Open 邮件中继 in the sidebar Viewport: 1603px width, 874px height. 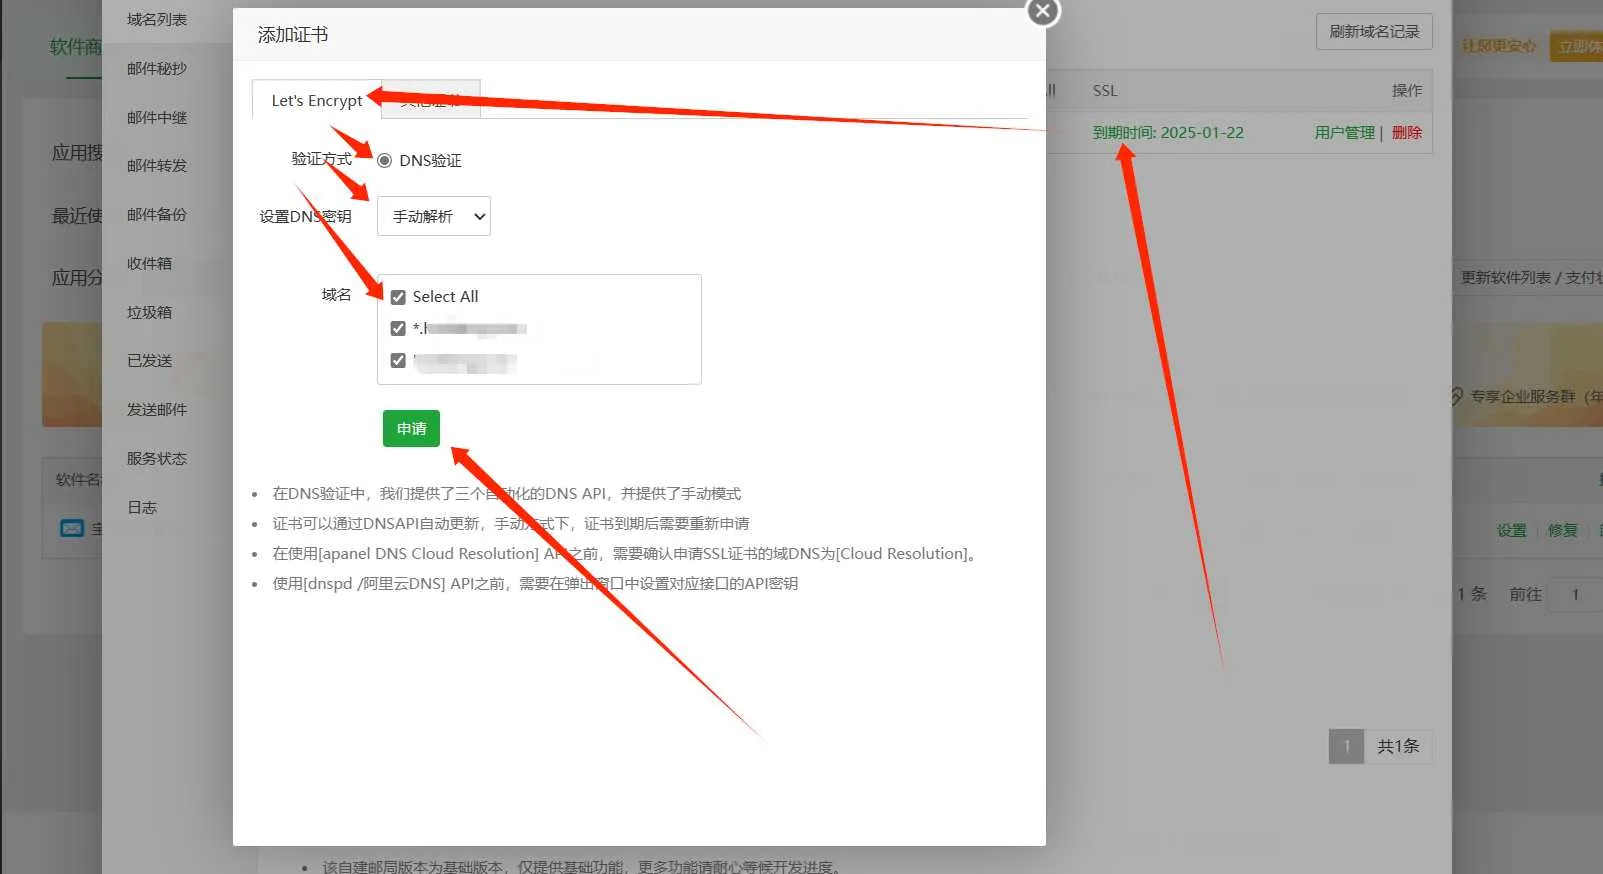[157, 117]
